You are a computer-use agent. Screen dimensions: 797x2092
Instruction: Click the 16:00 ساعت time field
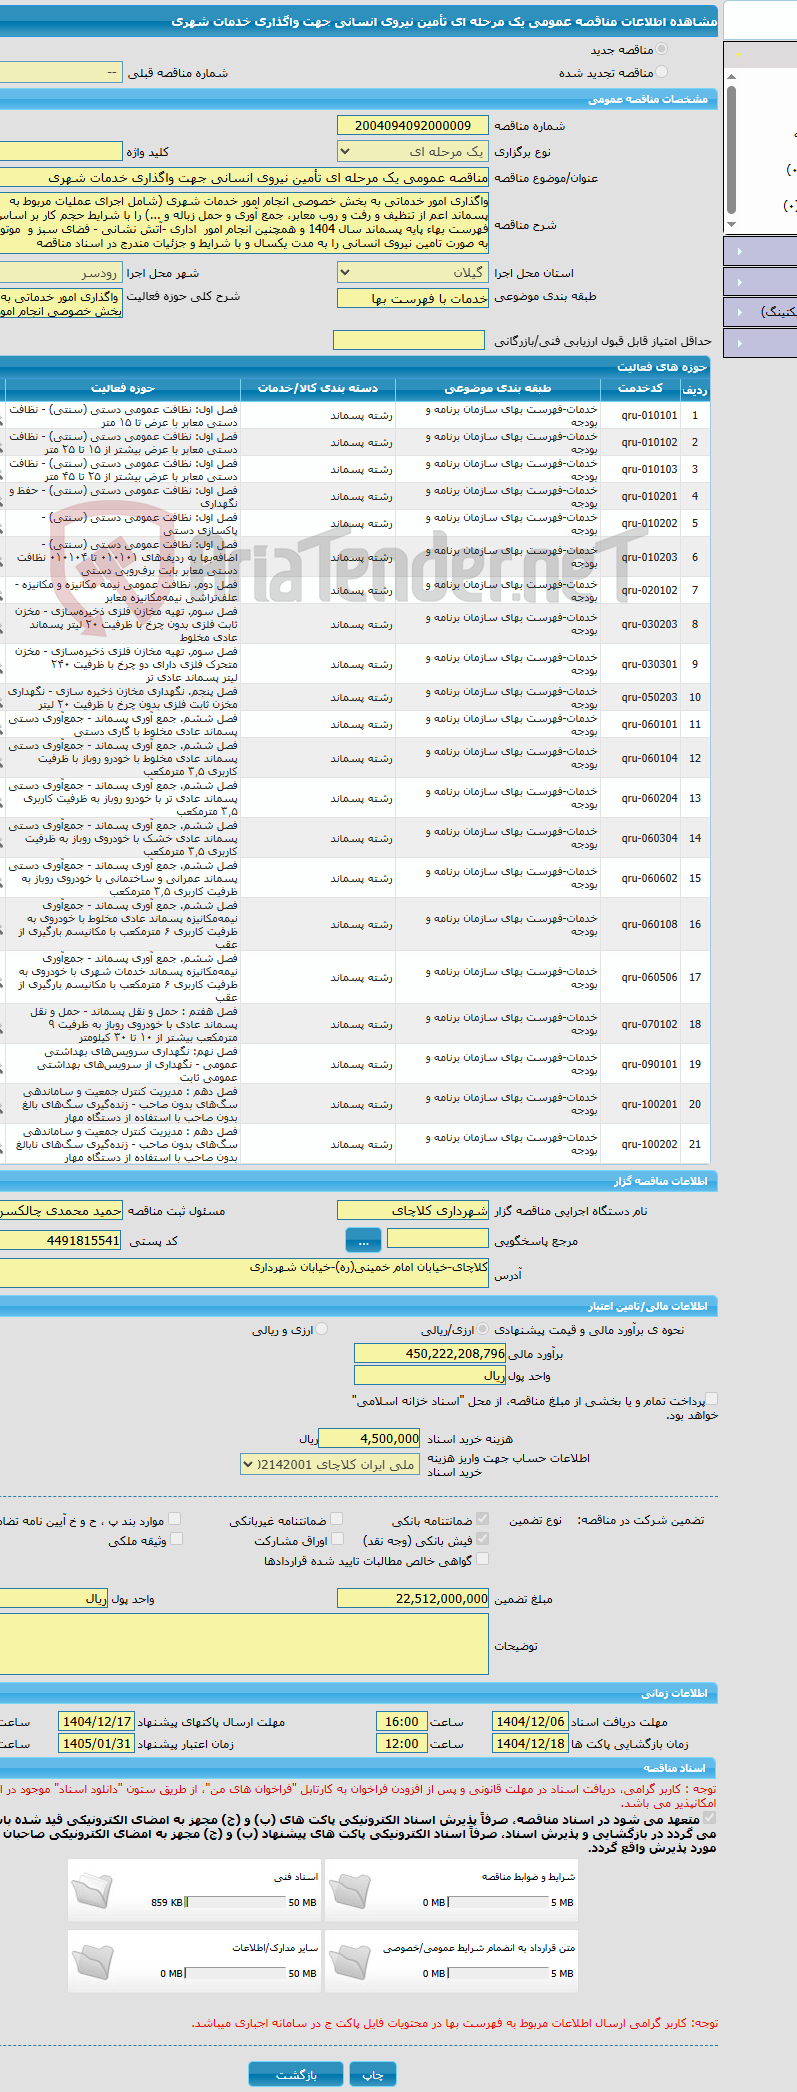(401, 1721)
